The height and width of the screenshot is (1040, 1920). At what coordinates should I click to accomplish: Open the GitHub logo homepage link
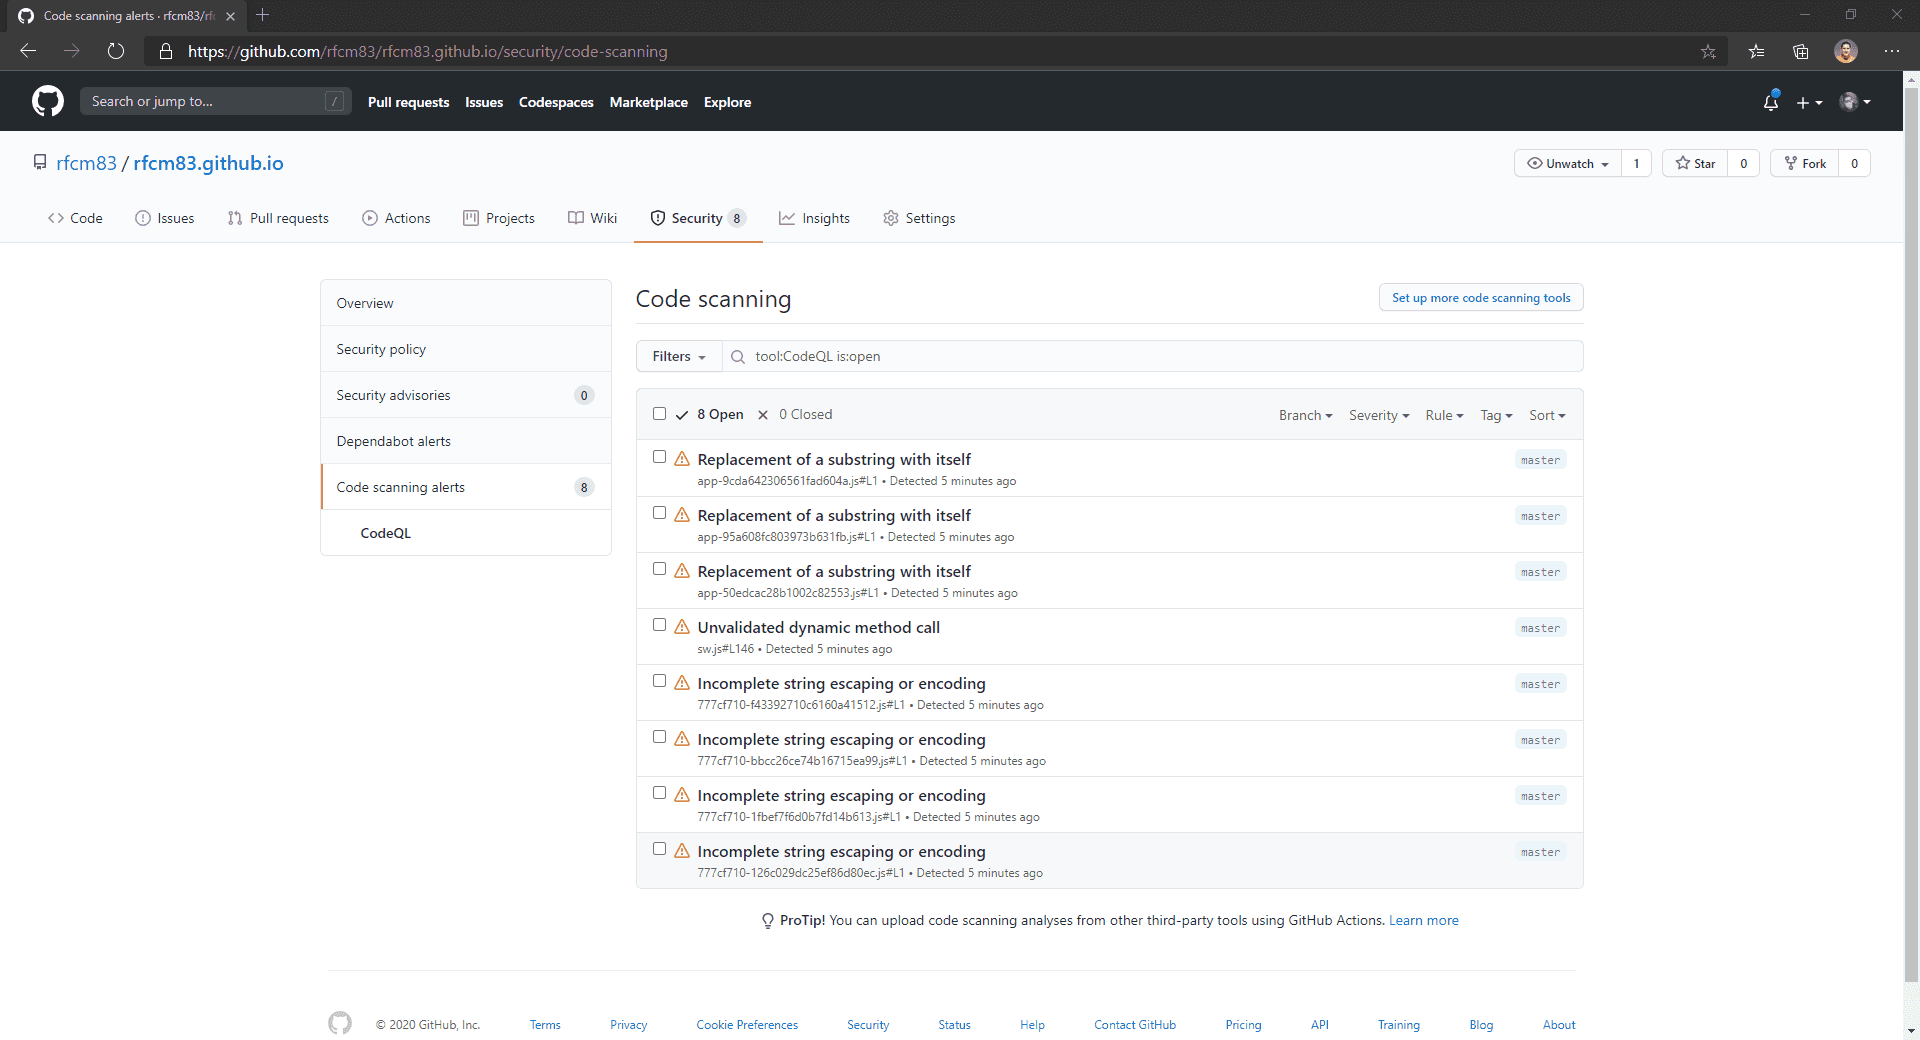point(48,101)
